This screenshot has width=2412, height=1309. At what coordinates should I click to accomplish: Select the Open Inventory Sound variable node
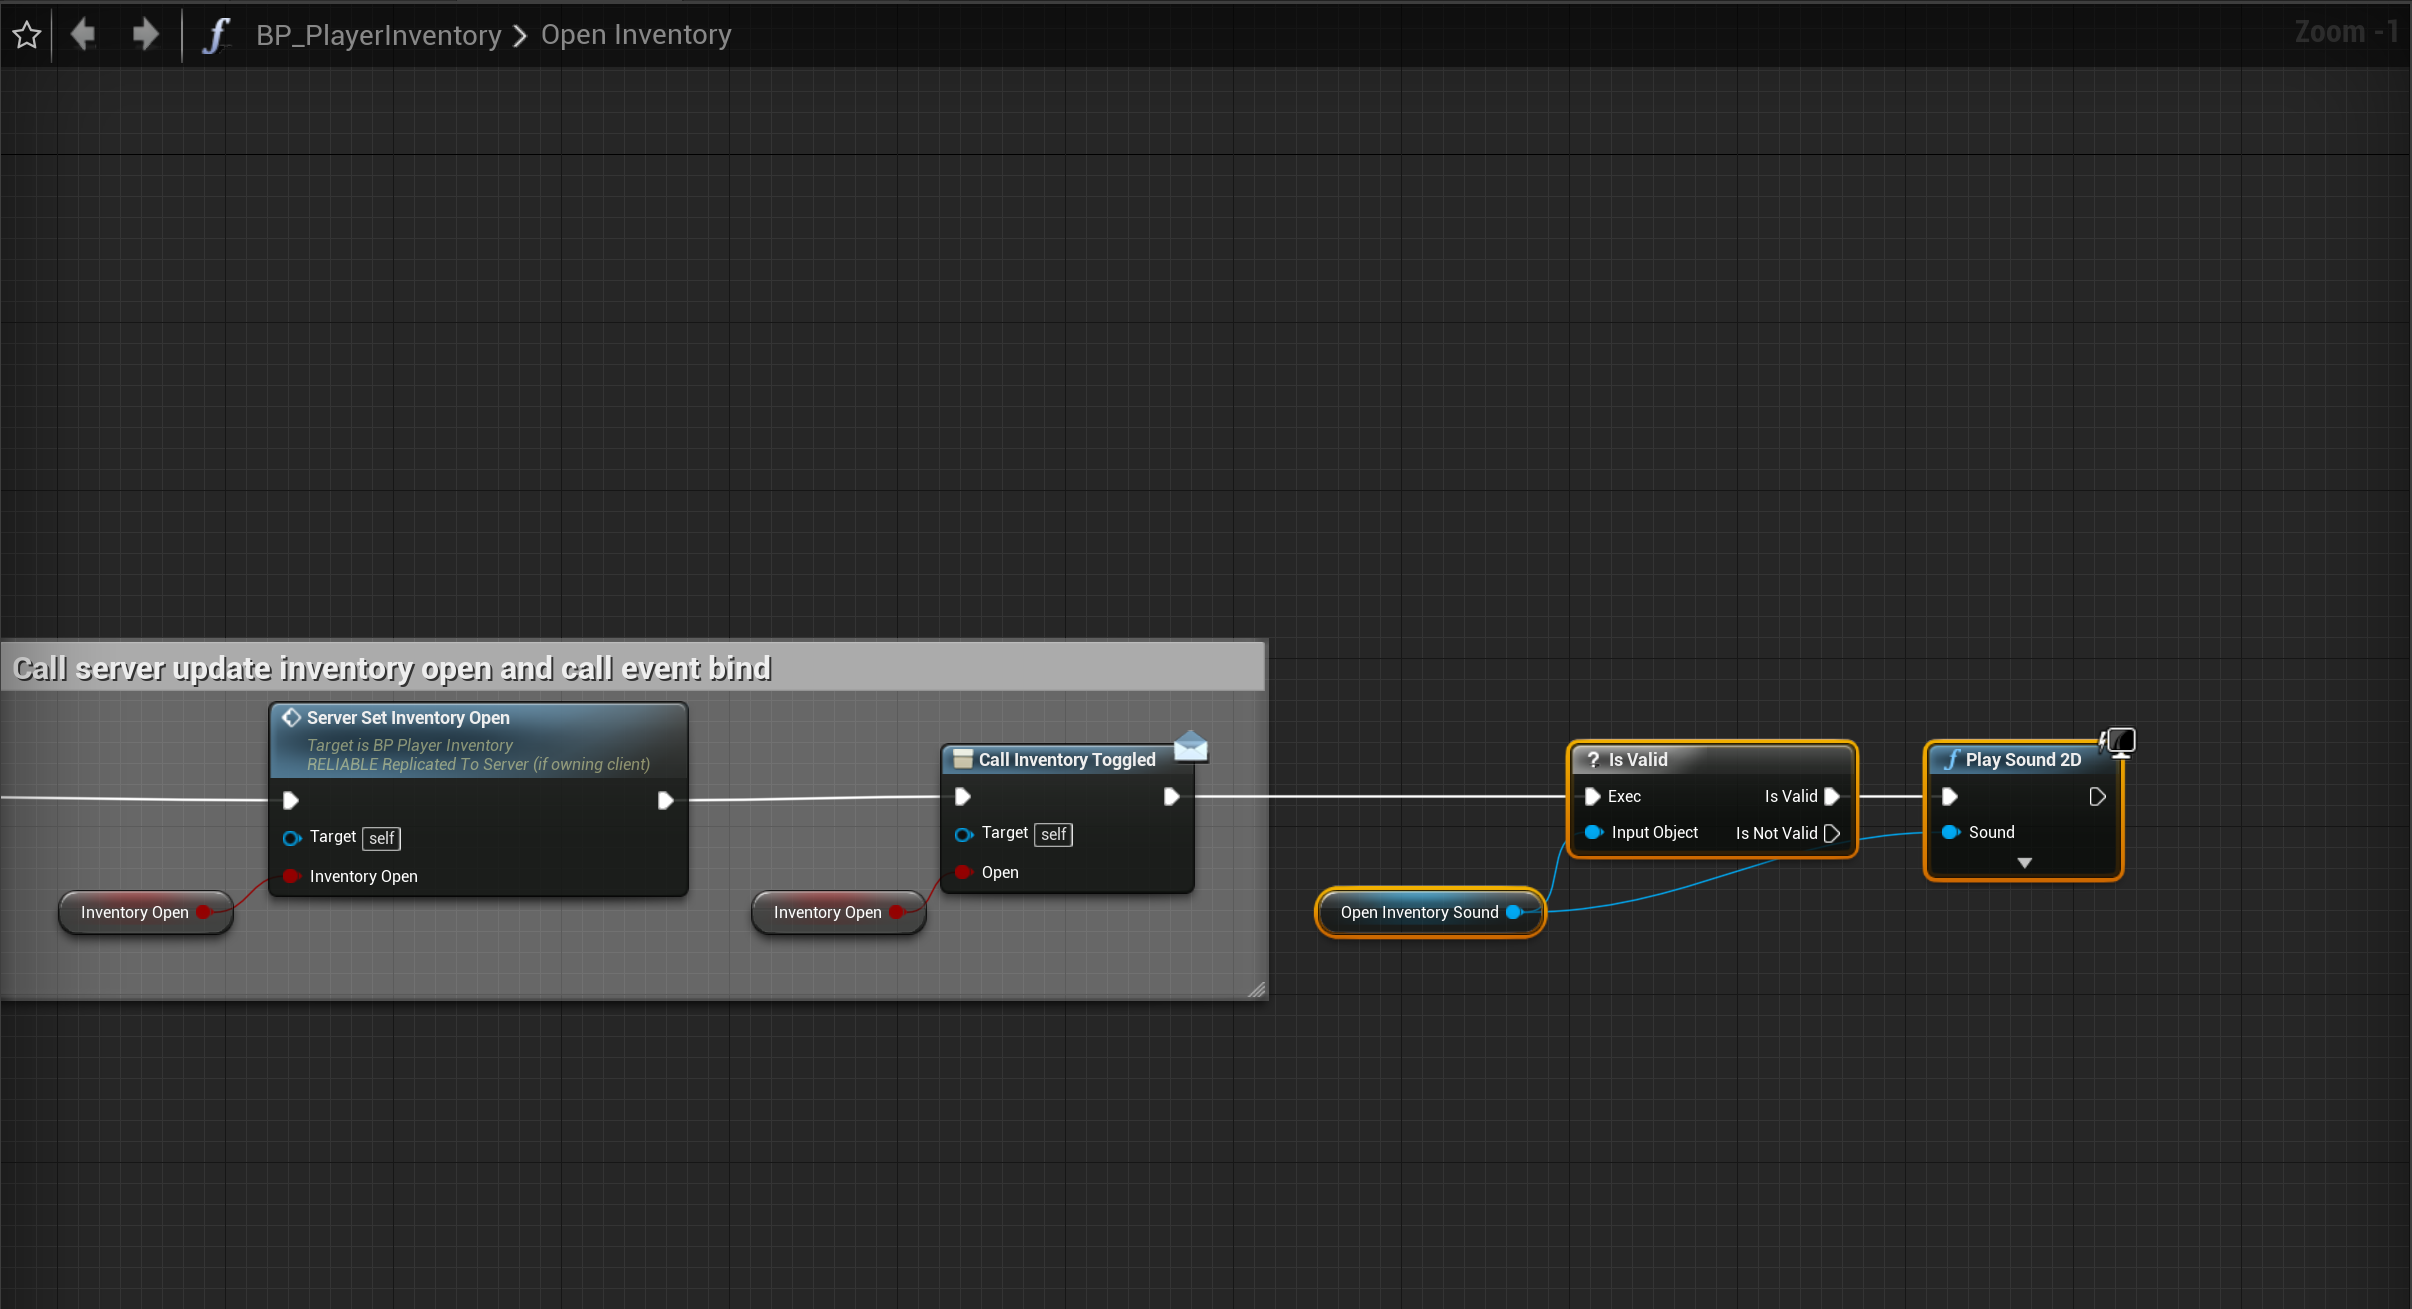coord(1418,912)
